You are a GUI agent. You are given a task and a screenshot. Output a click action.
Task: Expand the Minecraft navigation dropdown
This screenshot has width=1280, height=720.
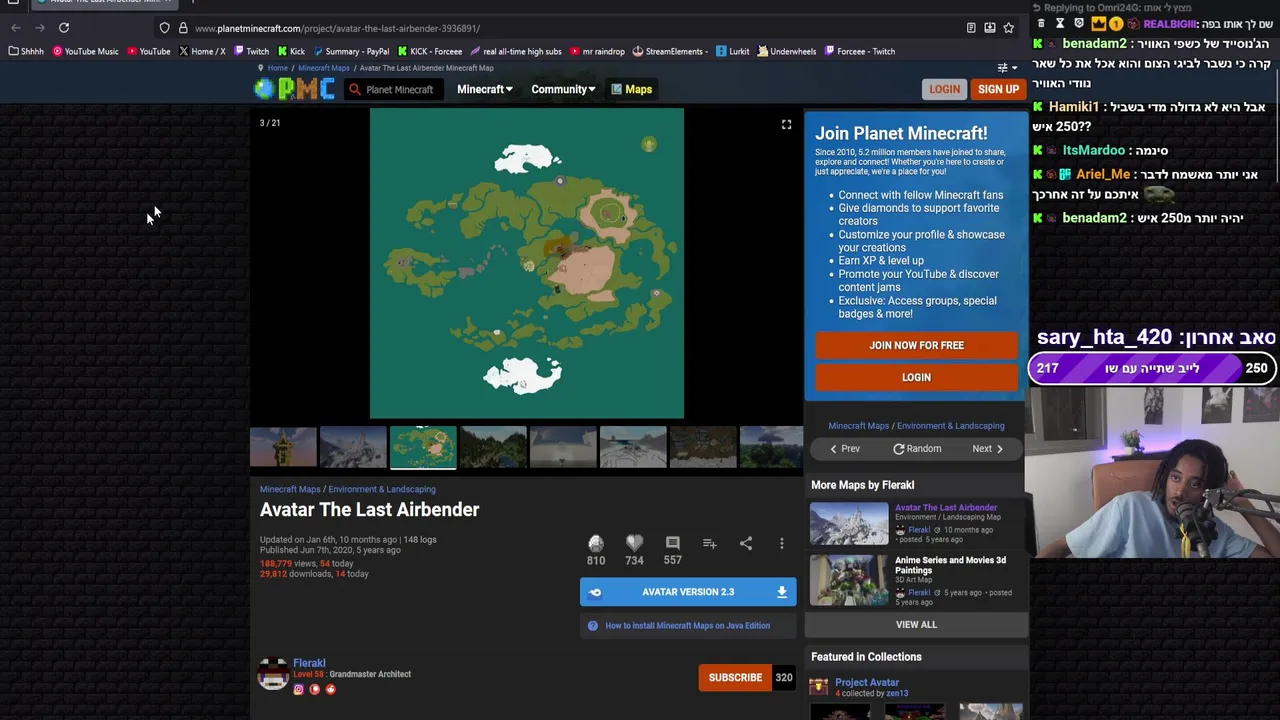click(x=484, y=89)
